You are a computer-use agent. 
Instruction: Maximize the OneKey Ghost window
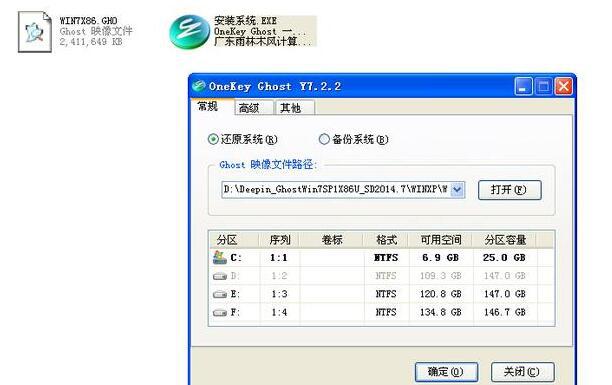coord(543,86)
